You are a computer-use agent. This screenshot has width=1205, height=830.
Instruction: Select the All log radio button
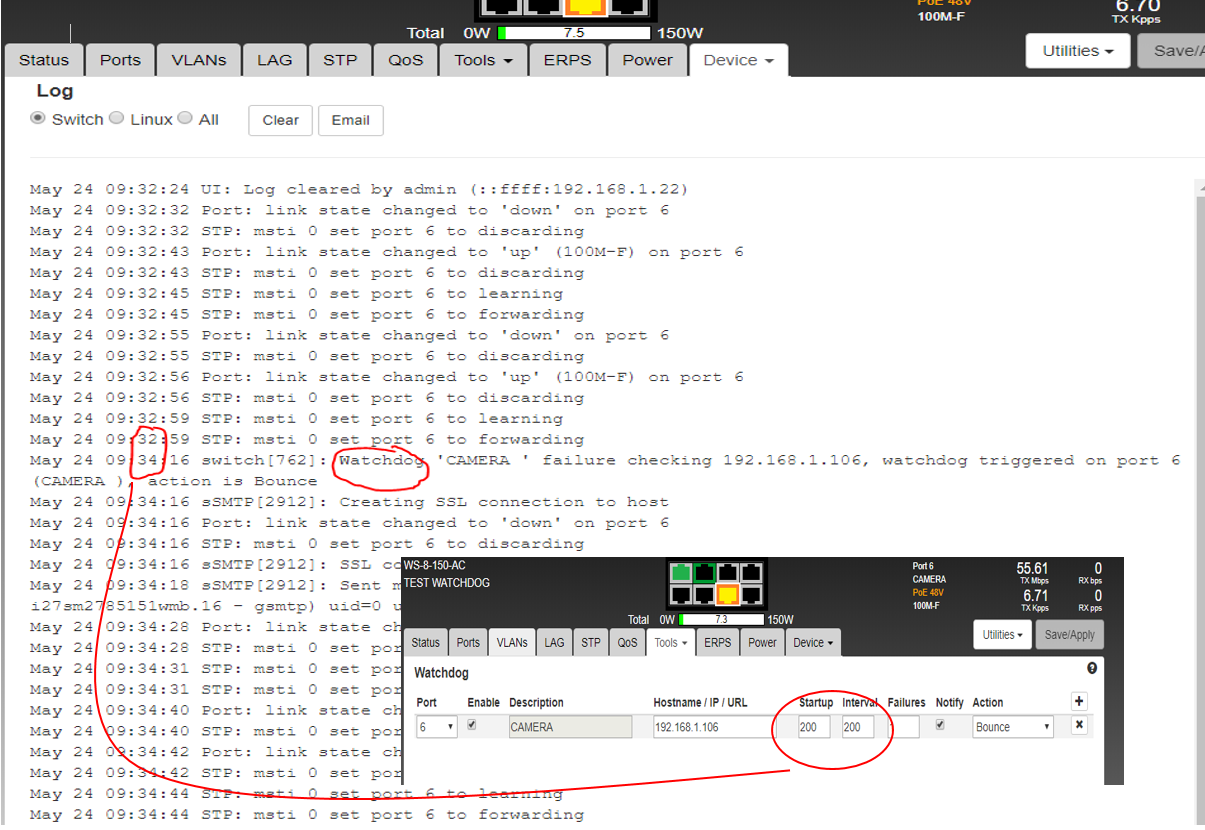tap(185, 118)
